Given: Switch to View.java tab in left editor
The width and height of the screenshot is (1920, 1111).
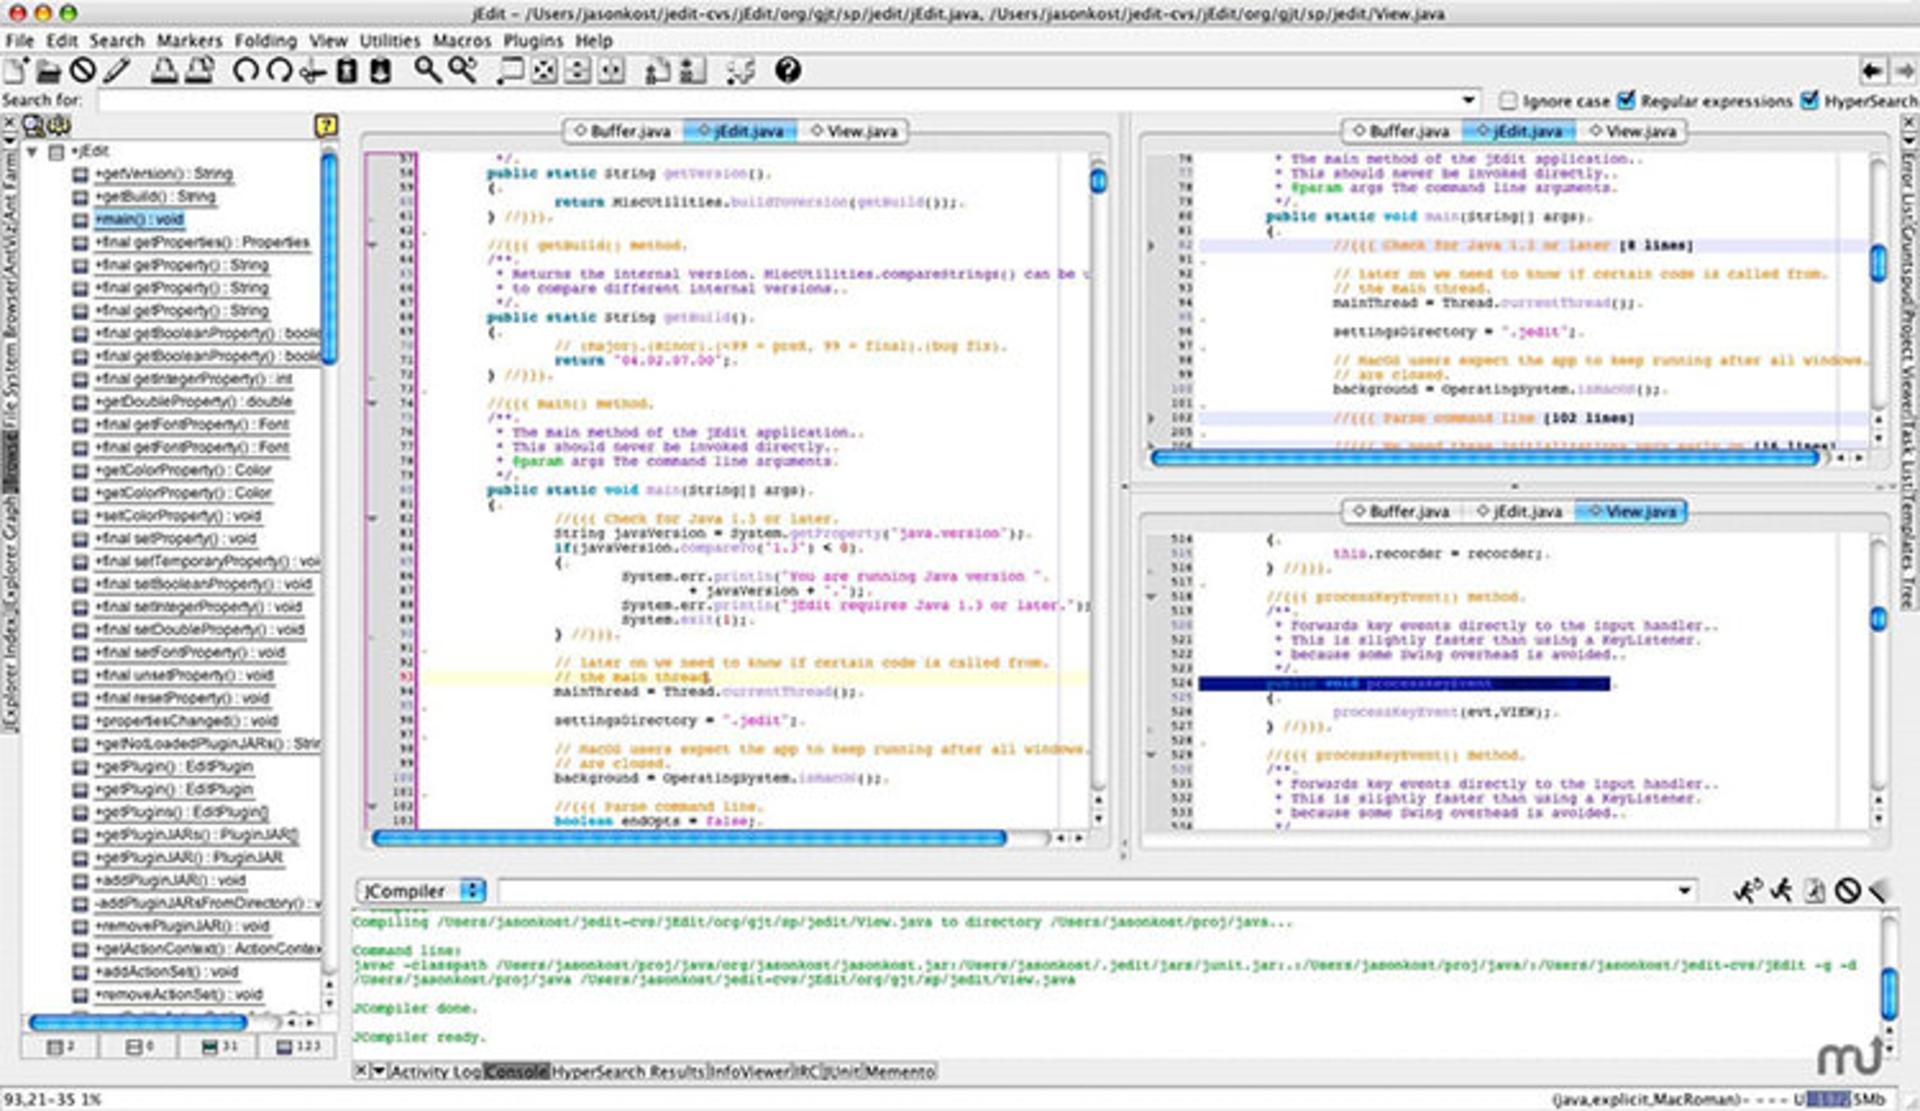Looking at the screenshot, I should tap(855, 131).
